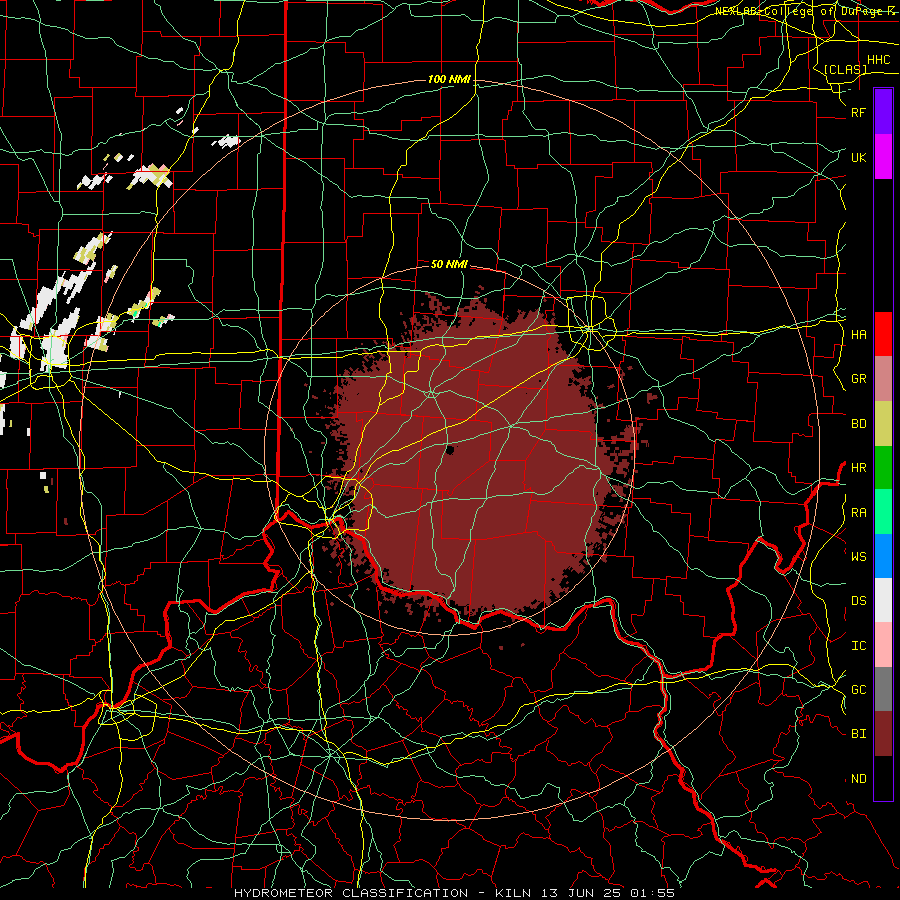Click the gray GC legend swatch

[883, 689]
